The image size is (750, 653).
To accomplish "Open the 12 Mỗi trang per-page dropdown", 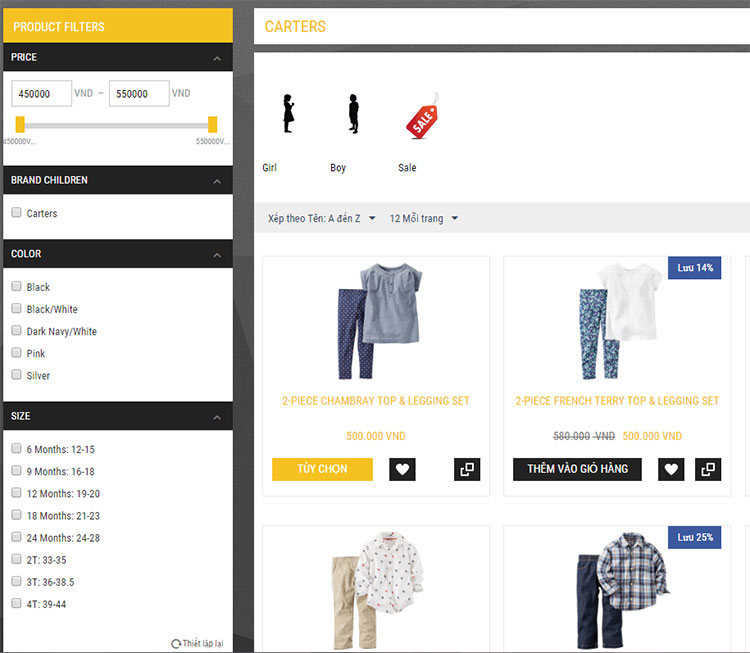I will click(x=424, y=218).
